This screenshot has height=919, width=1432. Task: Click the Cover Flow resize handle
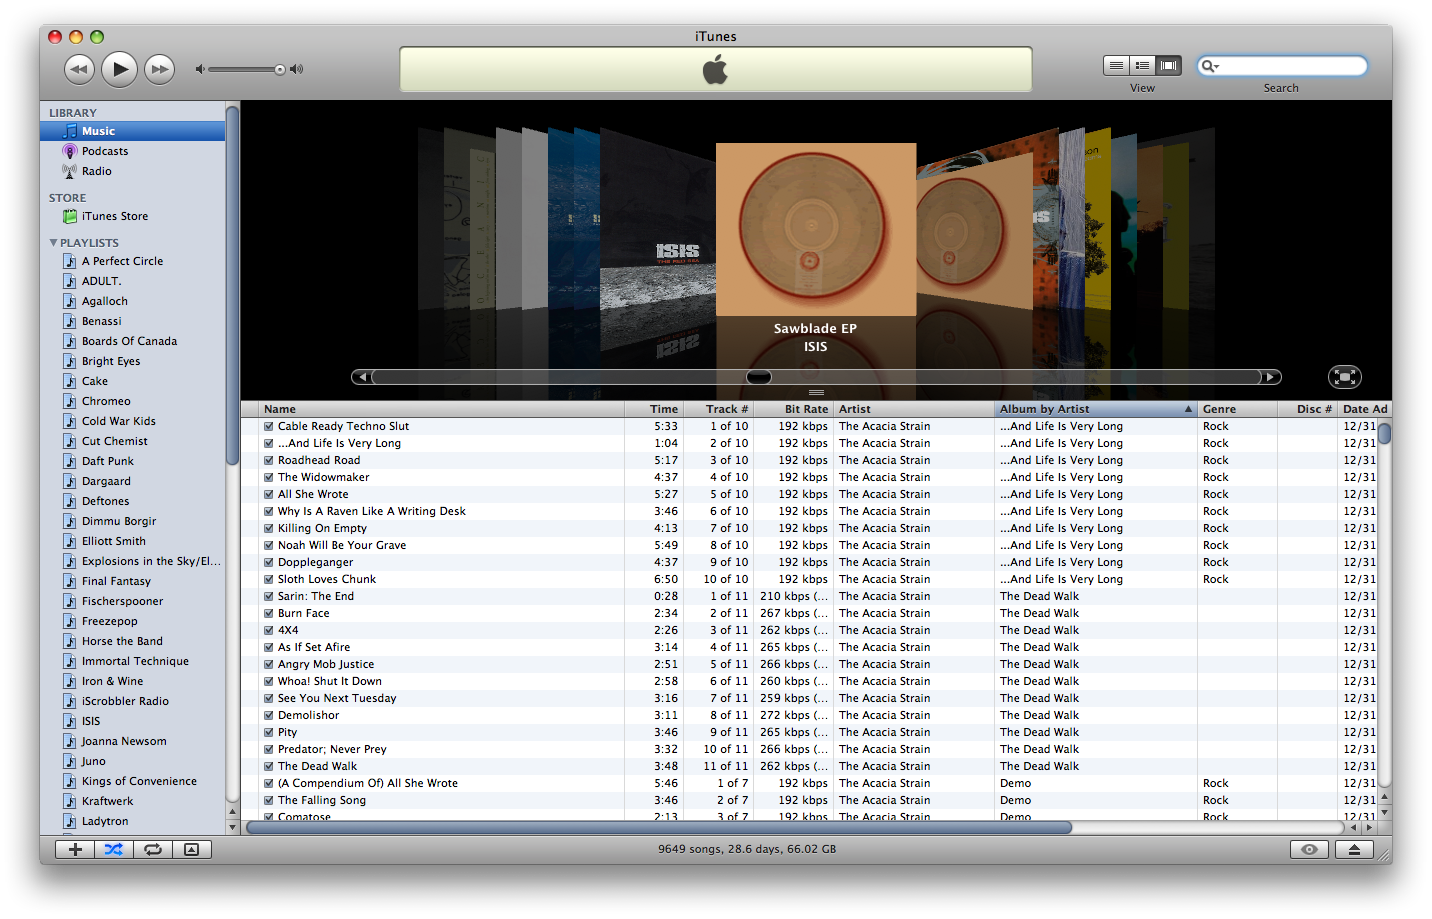(x=816, y=392)
